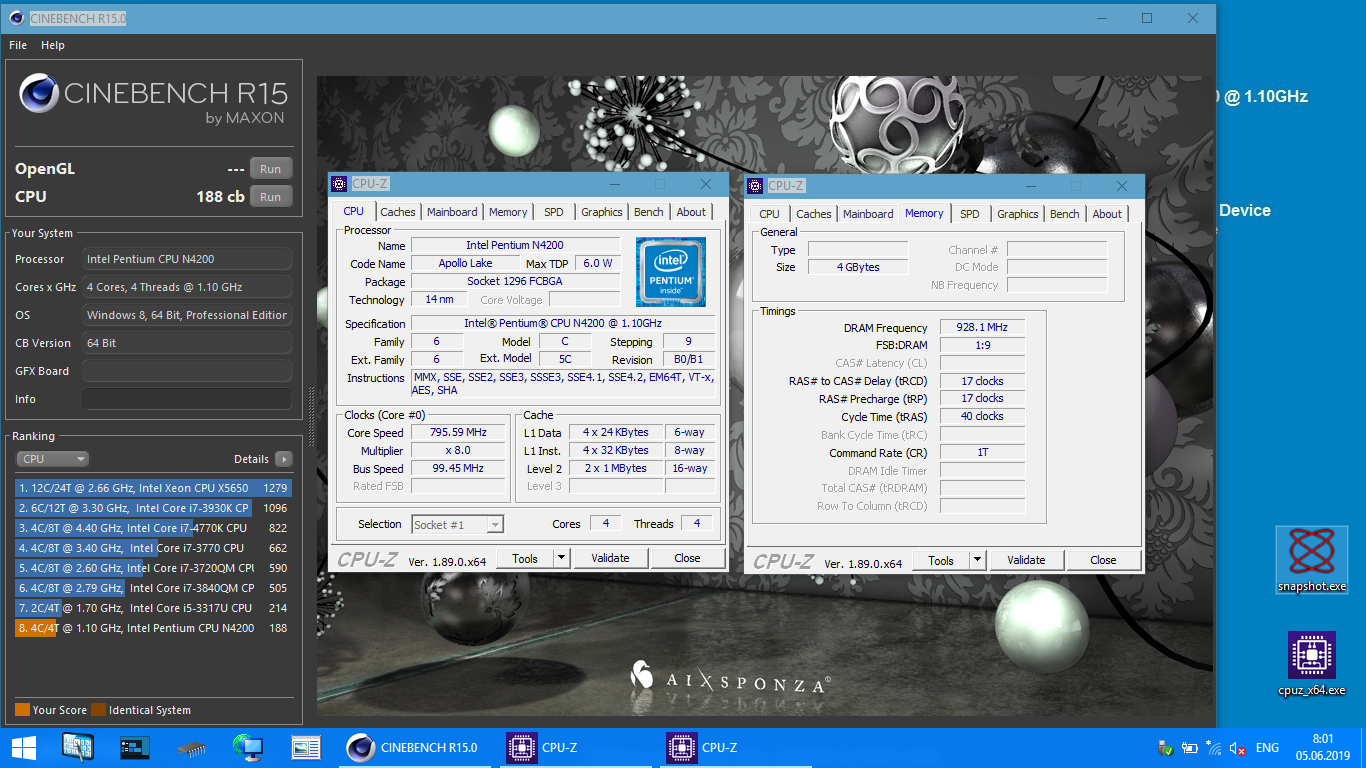Switch to Graphics tab in right CPU-Z

(1018, 214)
